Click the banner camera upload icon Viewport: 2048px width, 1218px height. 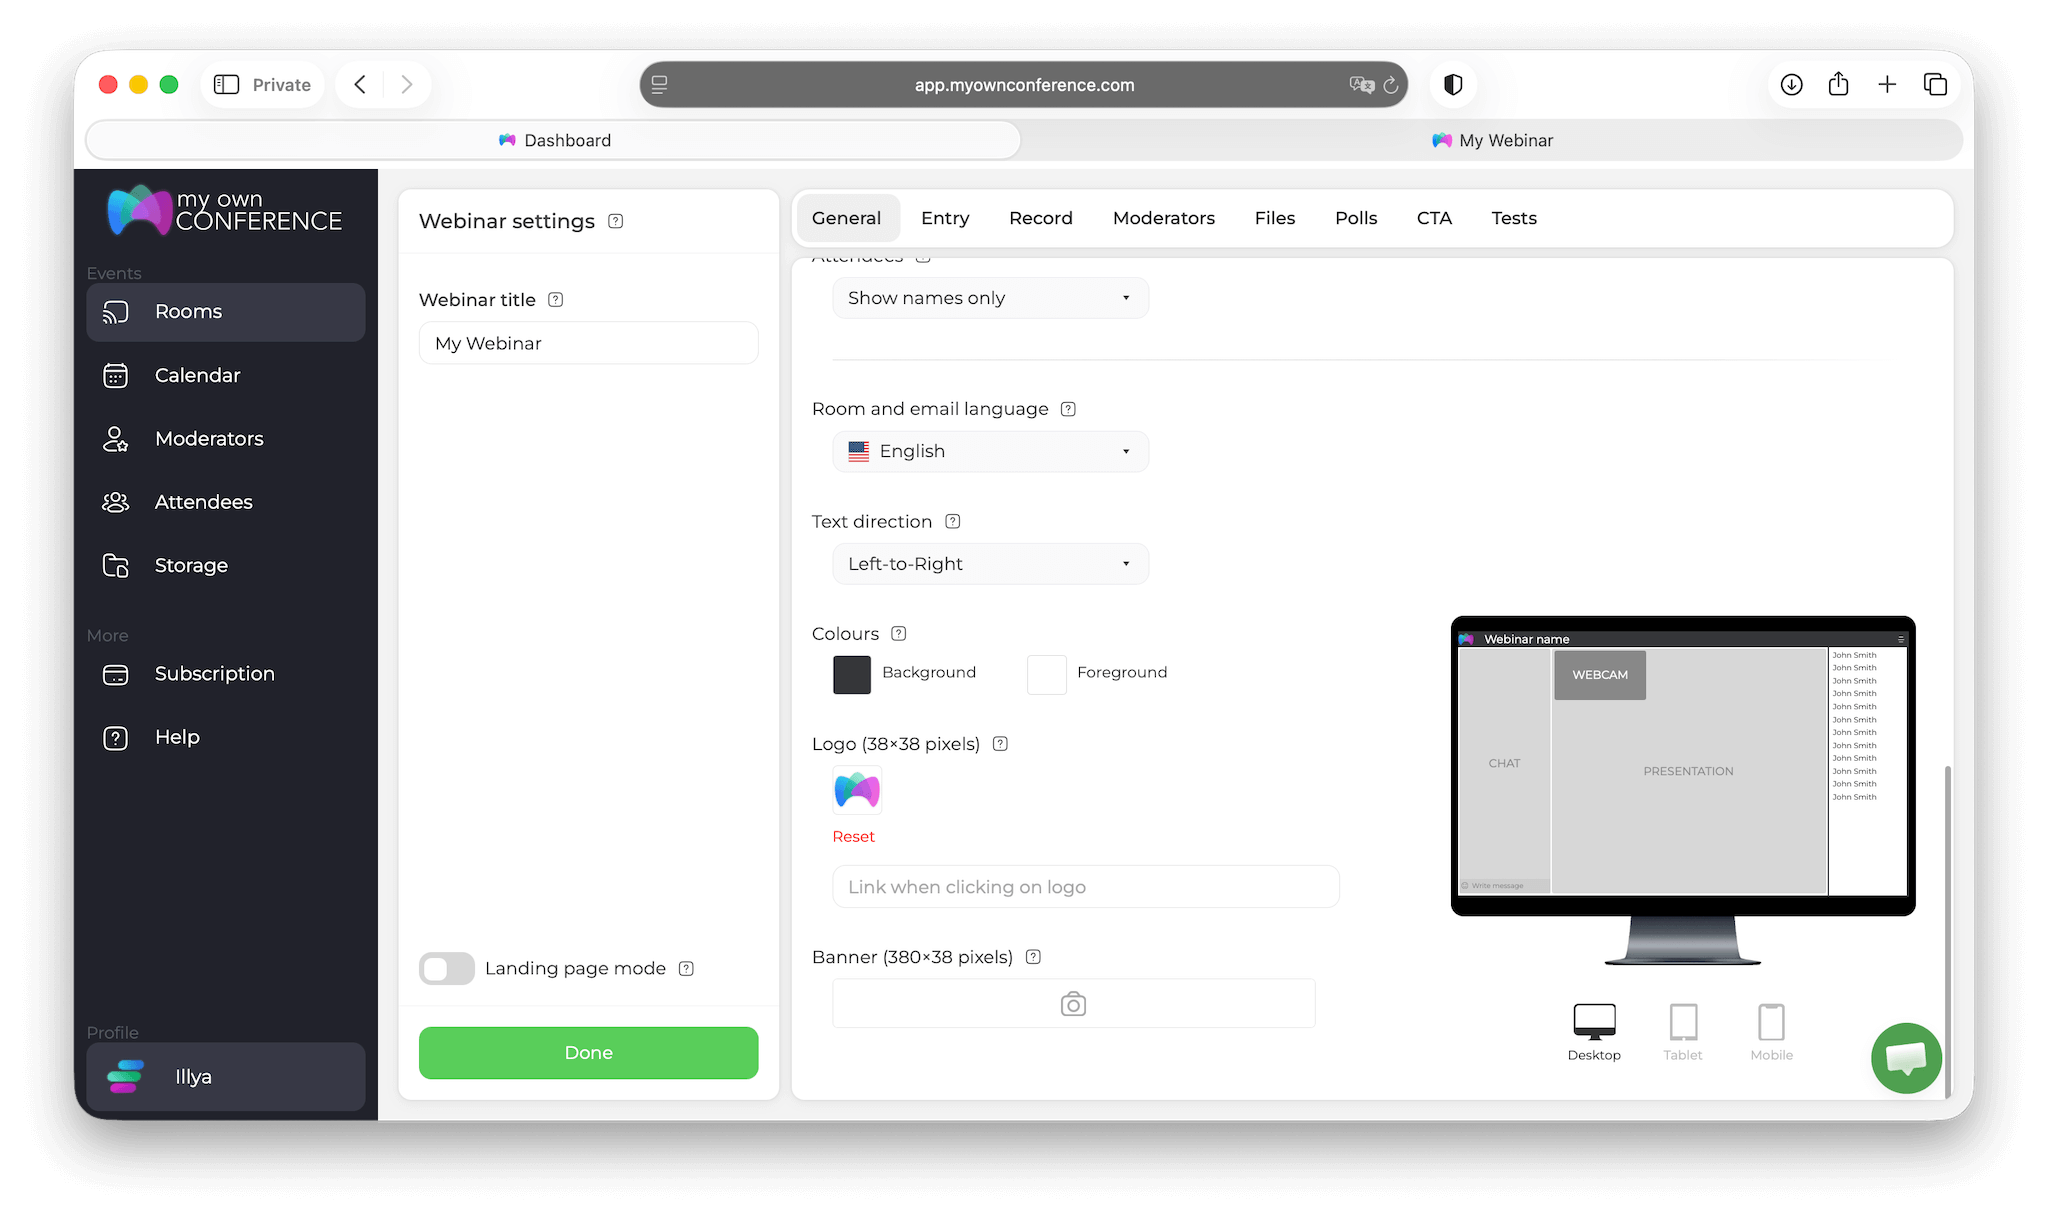click(1073, 1004)
